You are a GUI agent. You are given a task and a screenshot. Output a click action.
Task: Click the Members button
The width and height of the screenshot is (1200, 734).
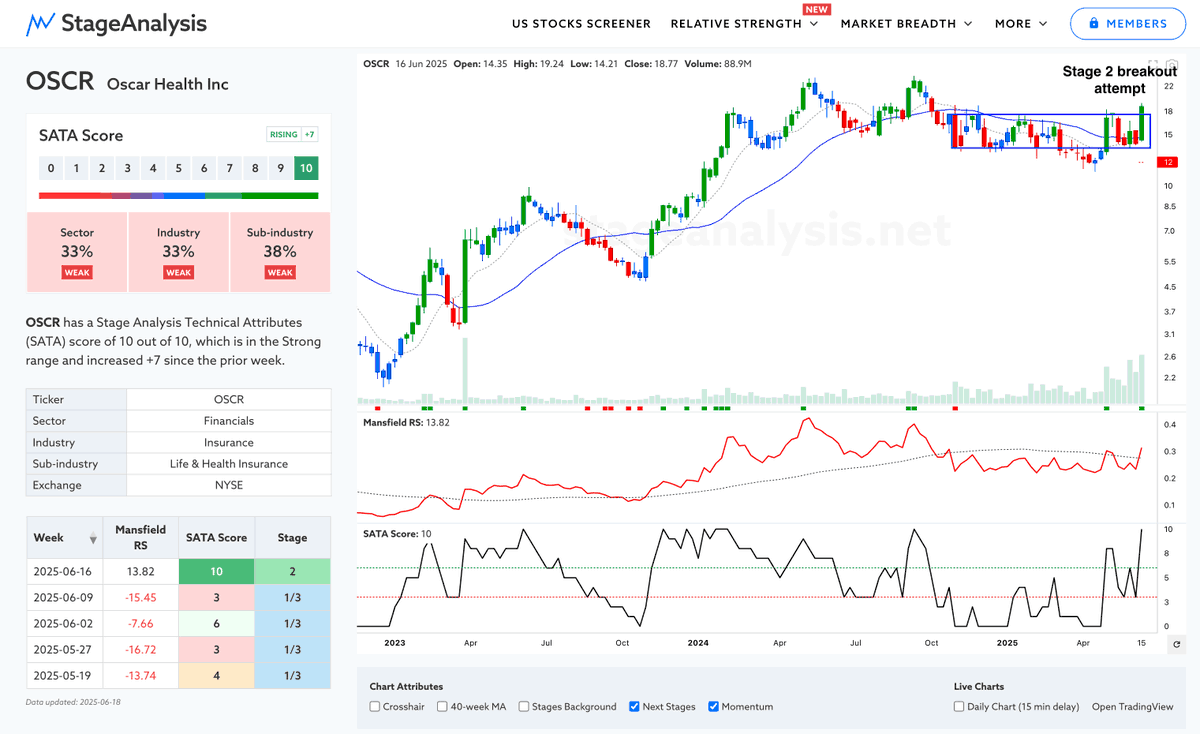(1127, 23)
